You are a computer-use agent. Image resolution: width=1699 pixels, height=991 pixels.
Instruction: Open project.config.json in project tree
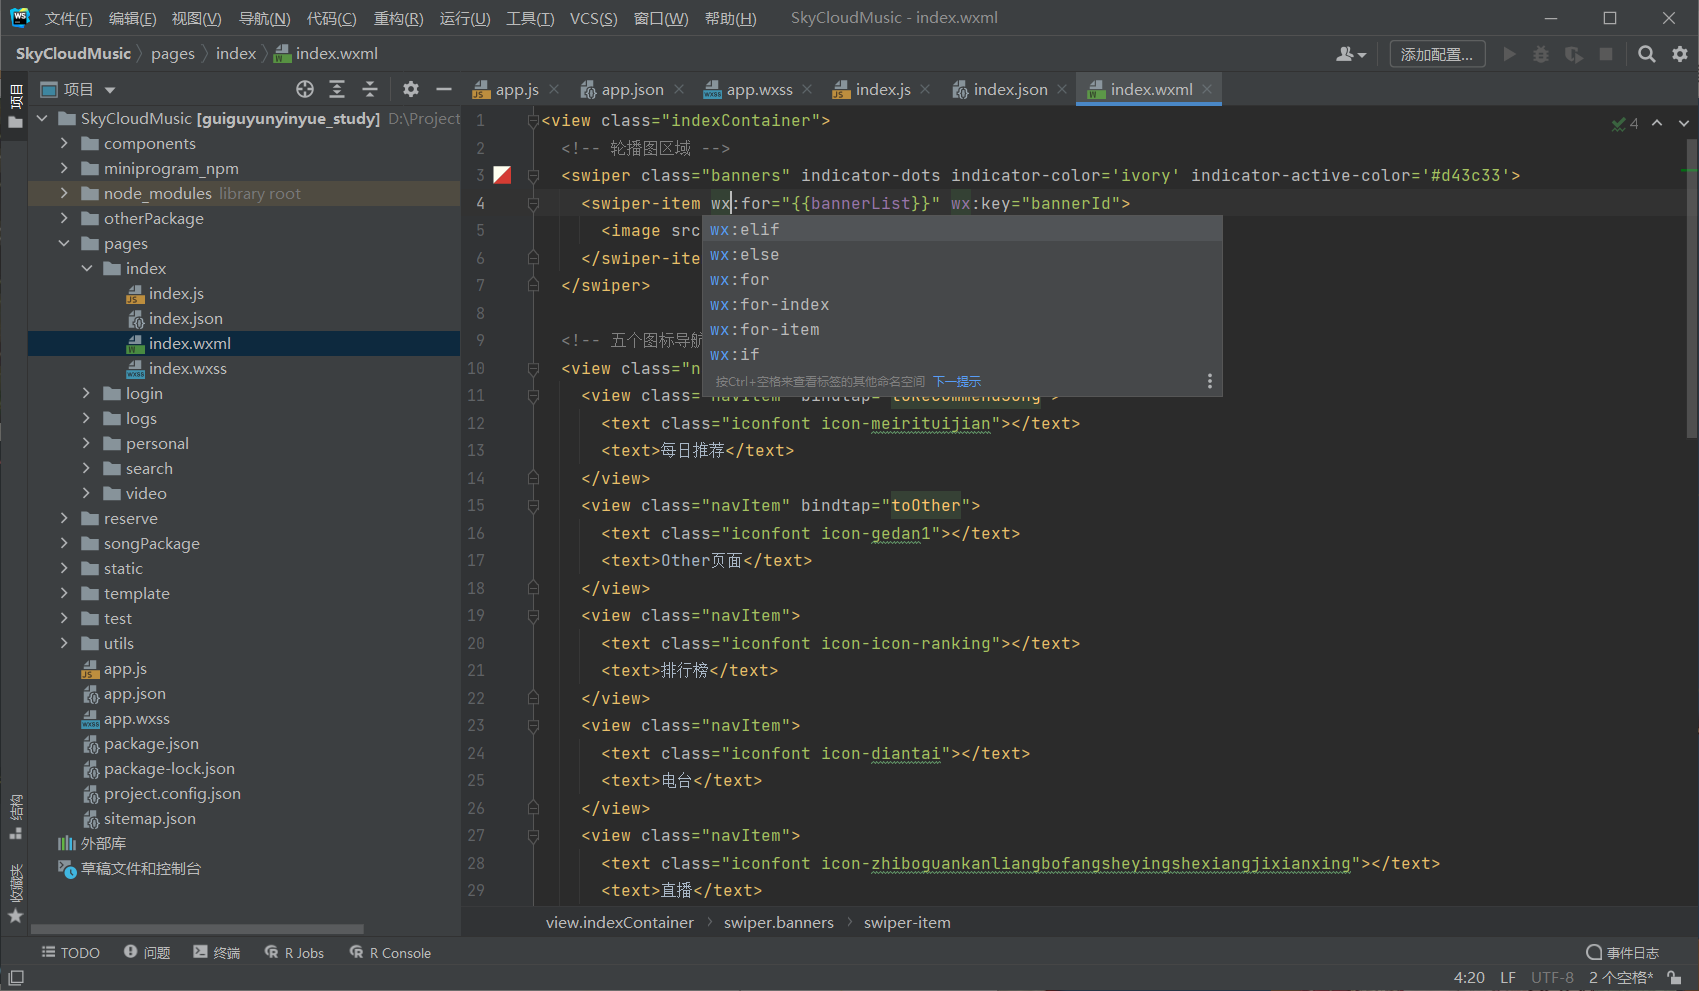point(172,793)
